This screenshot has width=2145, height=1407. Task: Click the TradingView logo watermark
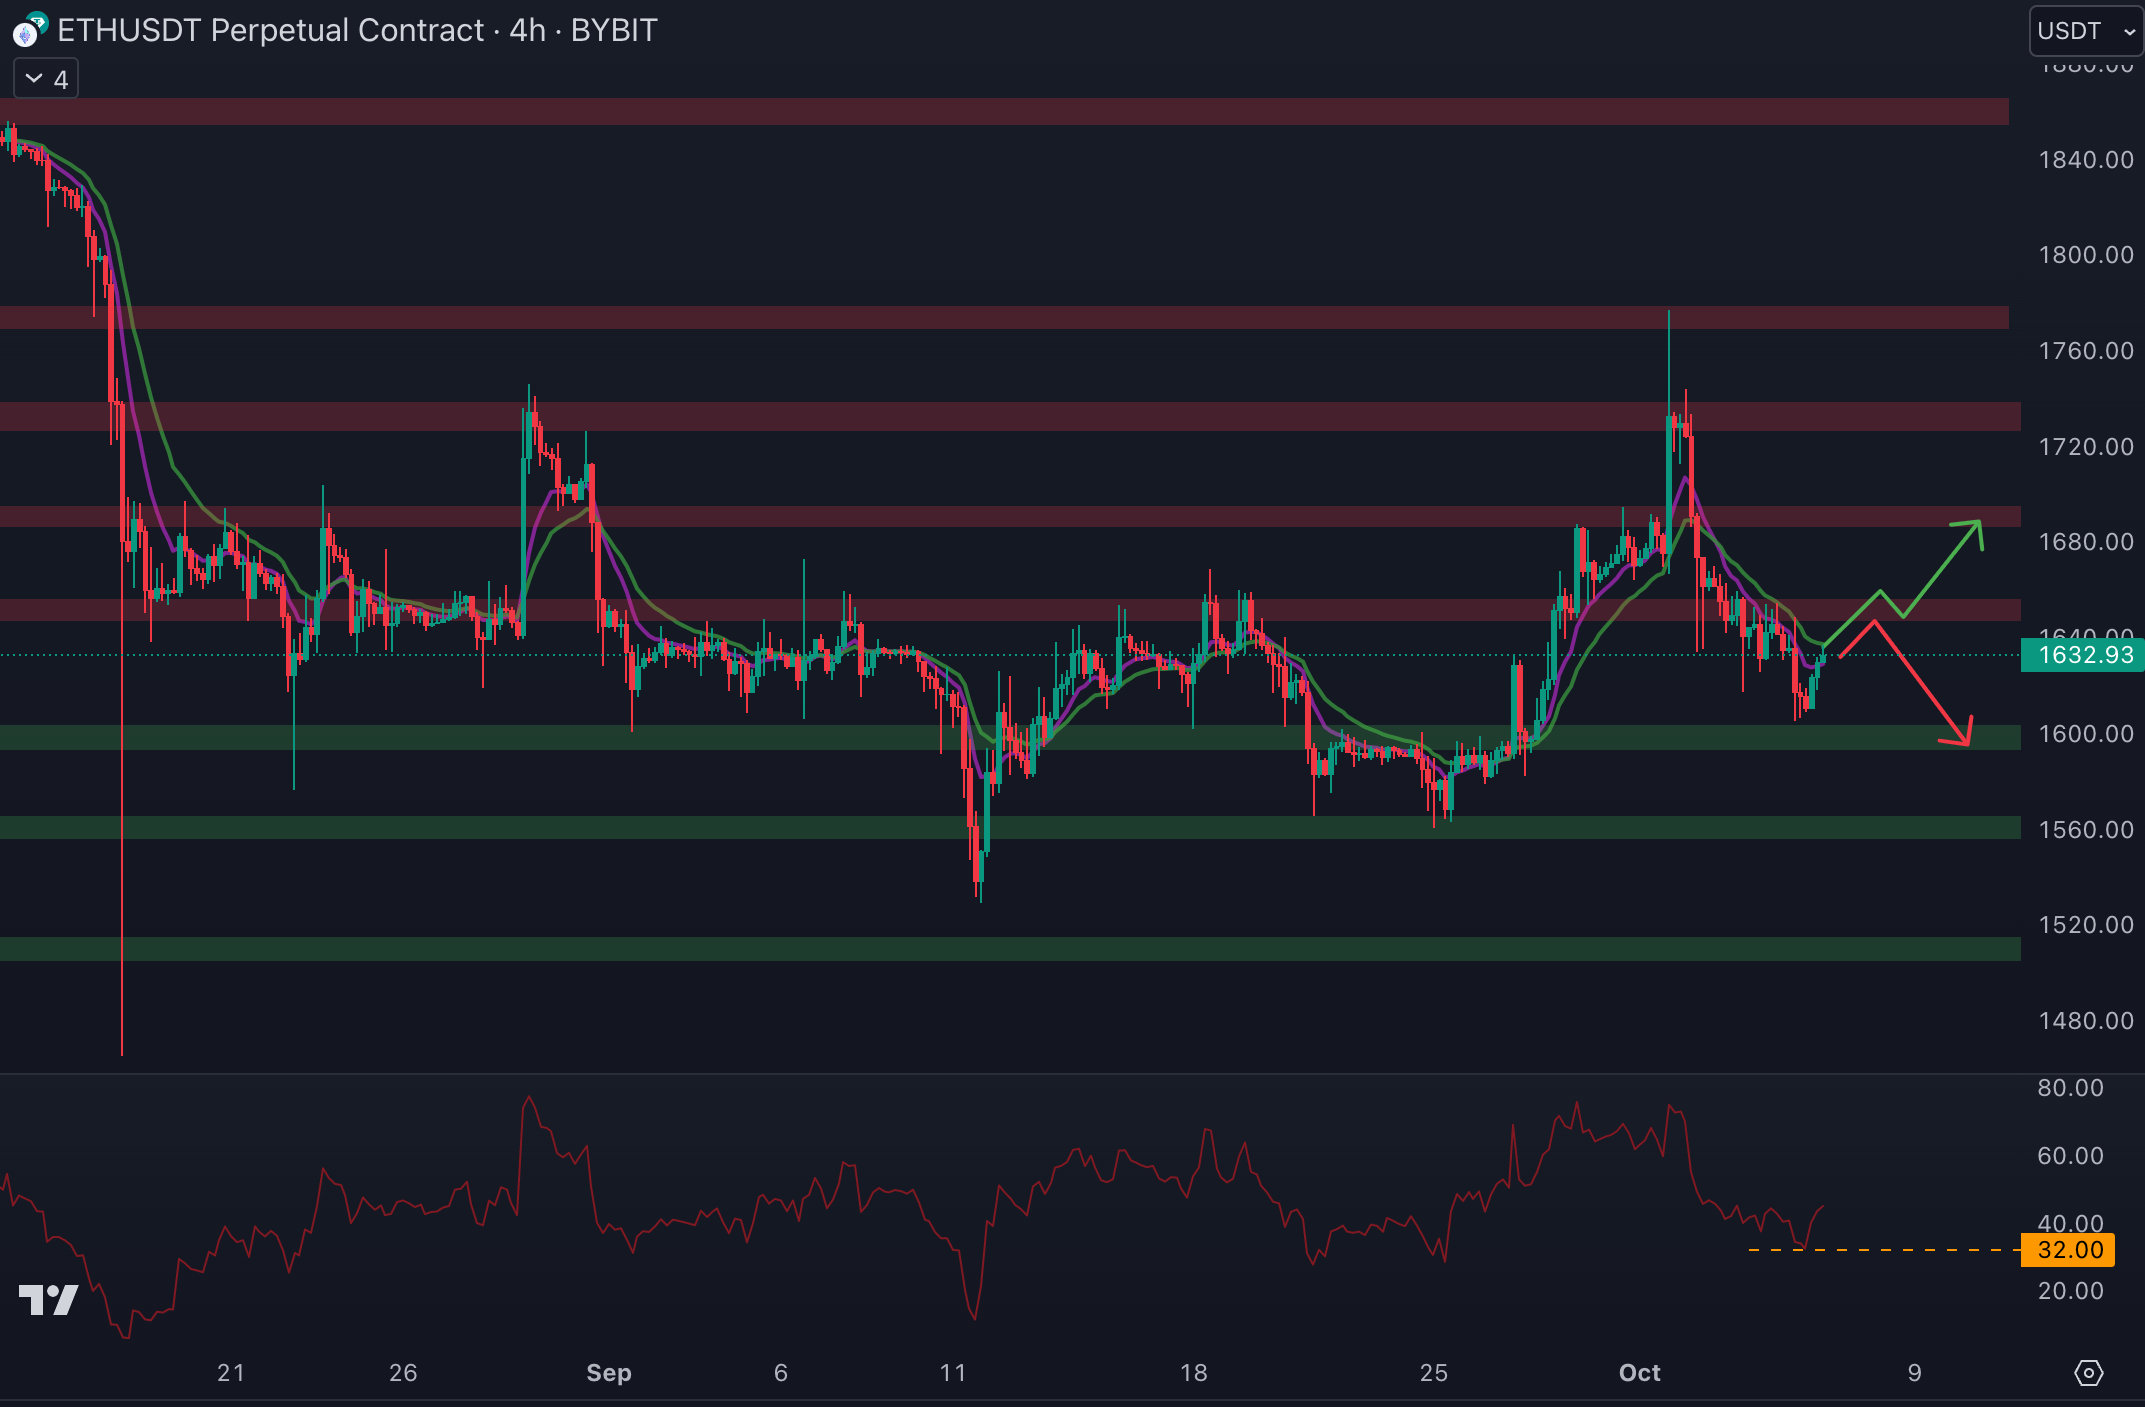(x=48, y=1299)
